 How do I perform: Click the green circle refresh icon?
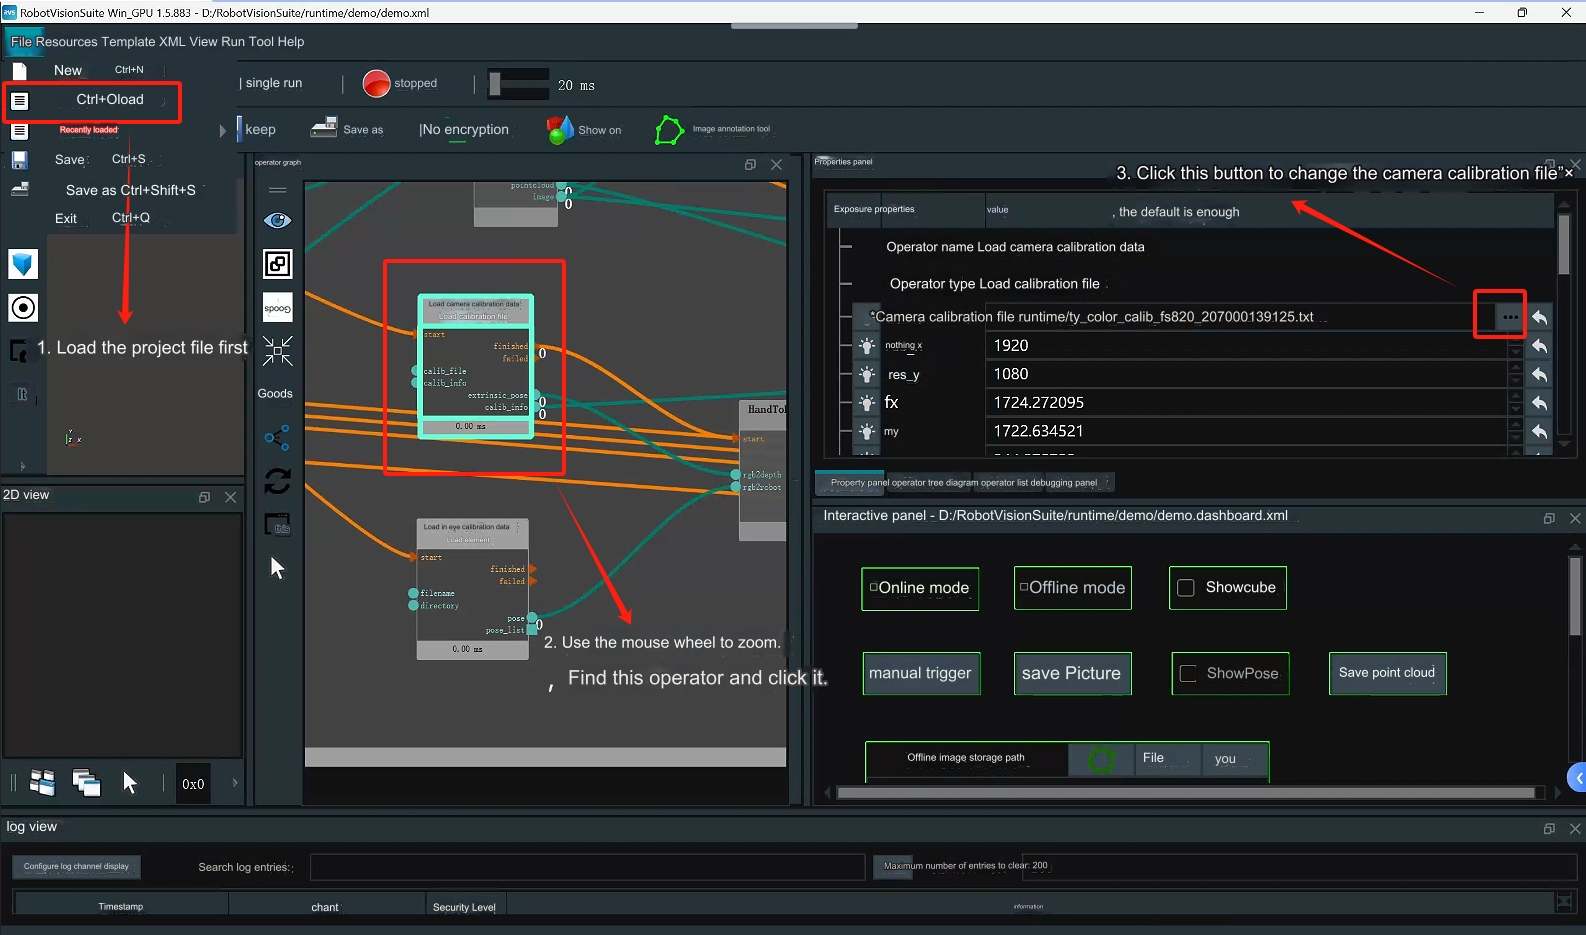click(x=1102, y=760)
